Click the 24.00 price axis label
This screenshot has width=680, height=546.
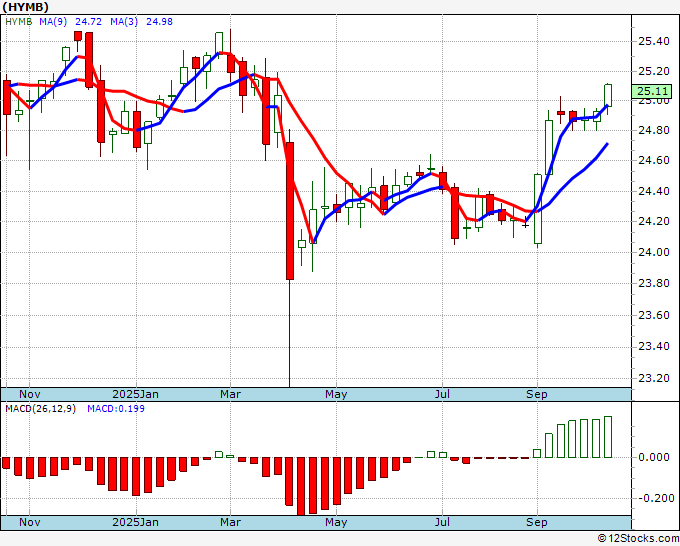click(654, 252)
